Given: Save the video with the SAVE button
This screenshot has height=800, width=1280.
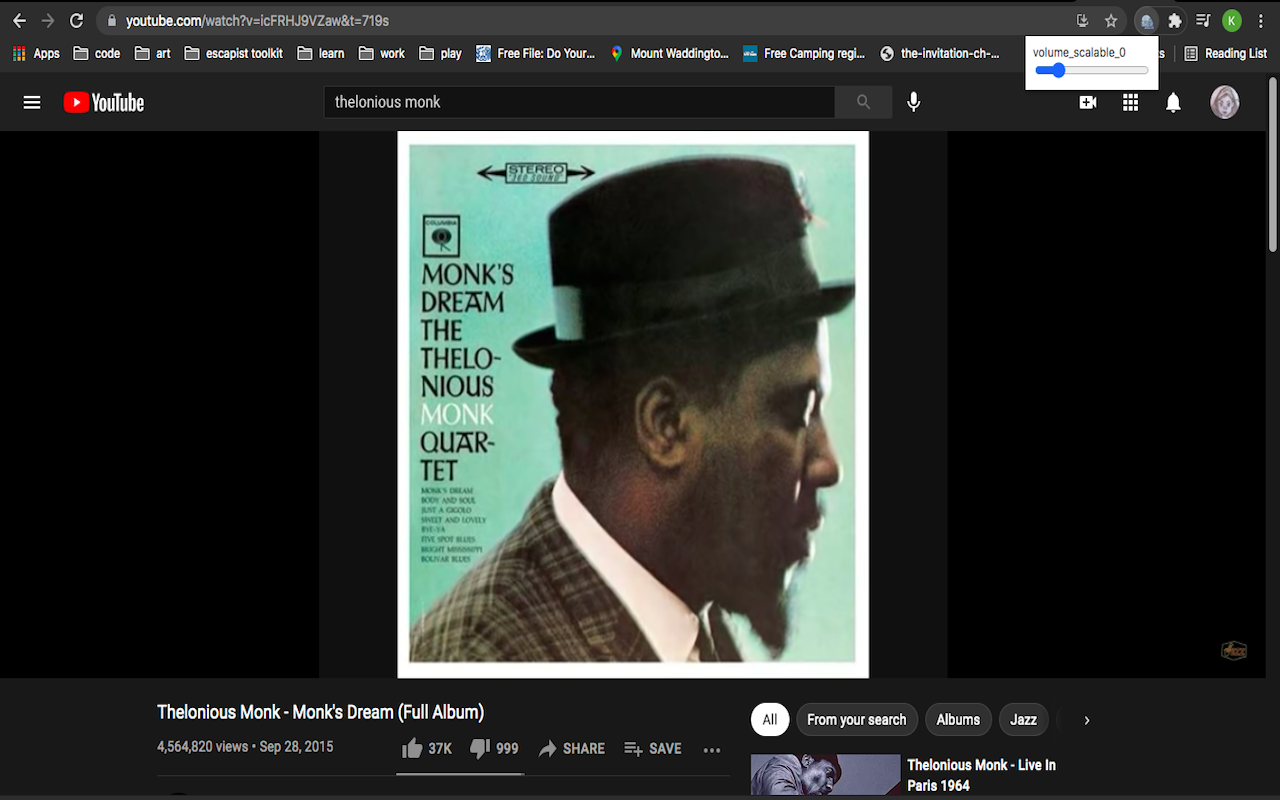Looking at the screenshot, I should (x=653, y=748).
